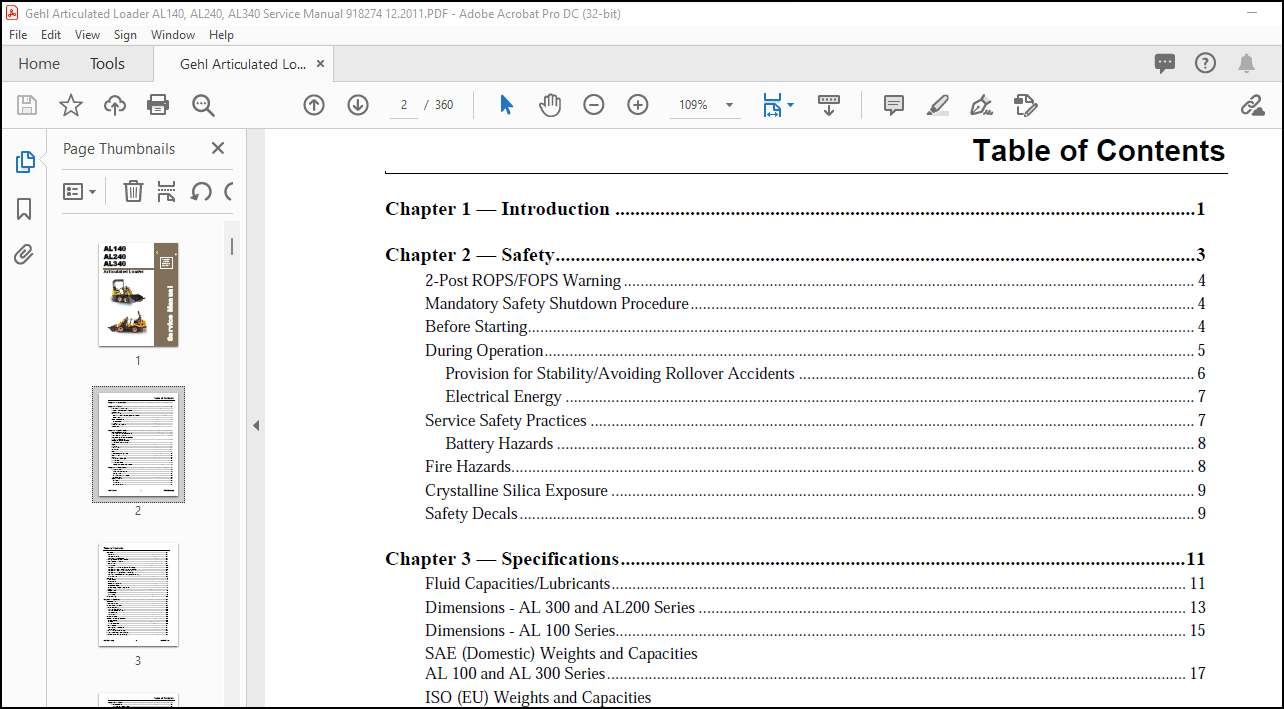Screen dimensions: 1284x709
Task: Click Electrical Energy line
Action: pyautogui.click(x=825, y=397)
